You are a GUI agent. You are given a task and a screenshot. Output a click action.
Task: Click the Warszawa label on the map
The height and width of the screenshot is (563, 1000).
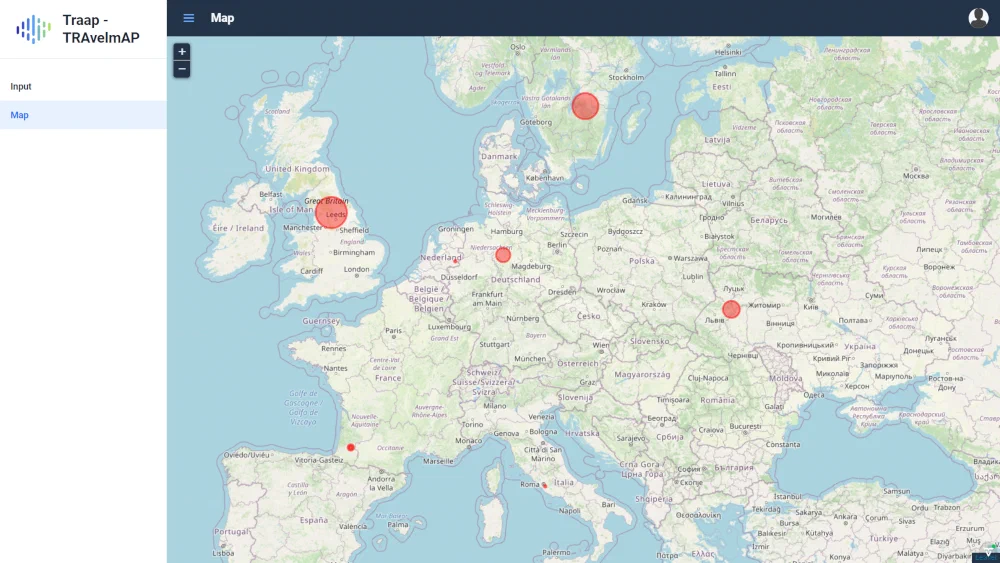click(x=691, y=258)
